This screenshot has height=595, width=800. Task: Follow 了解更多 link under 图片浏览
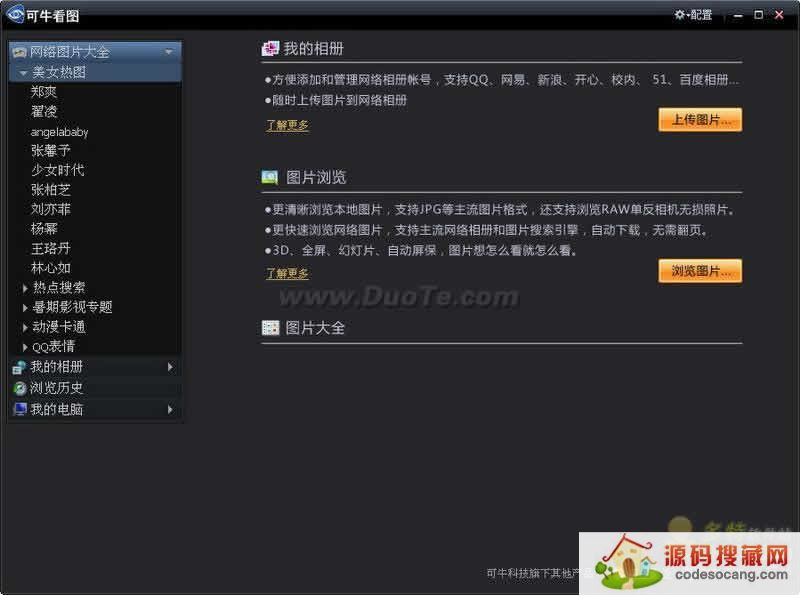coord(287,274)
